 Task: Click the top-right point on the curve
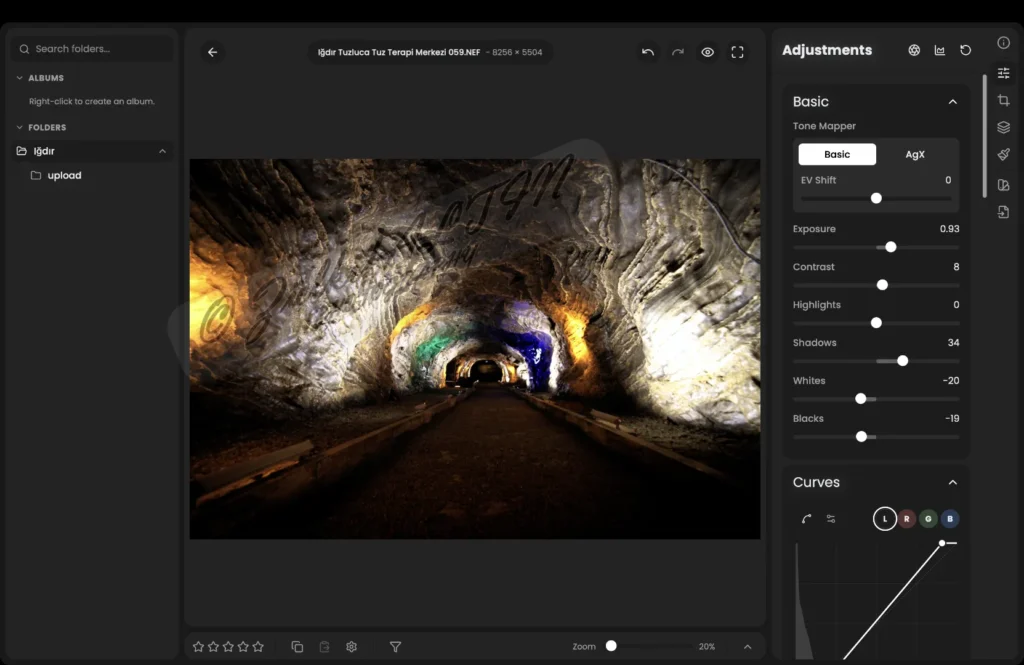pos(942,543)
